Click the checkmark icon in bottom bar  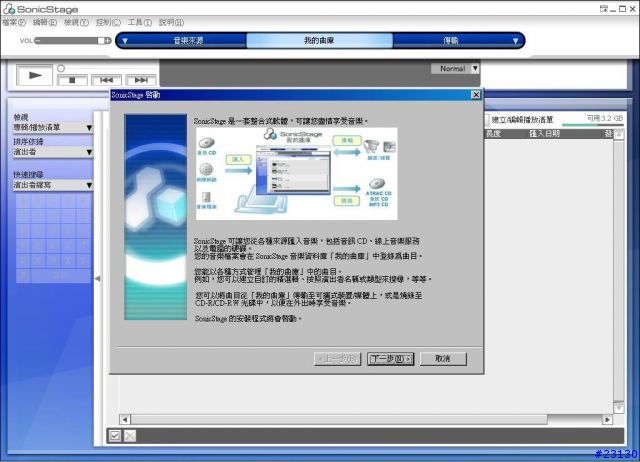point(115,436)
